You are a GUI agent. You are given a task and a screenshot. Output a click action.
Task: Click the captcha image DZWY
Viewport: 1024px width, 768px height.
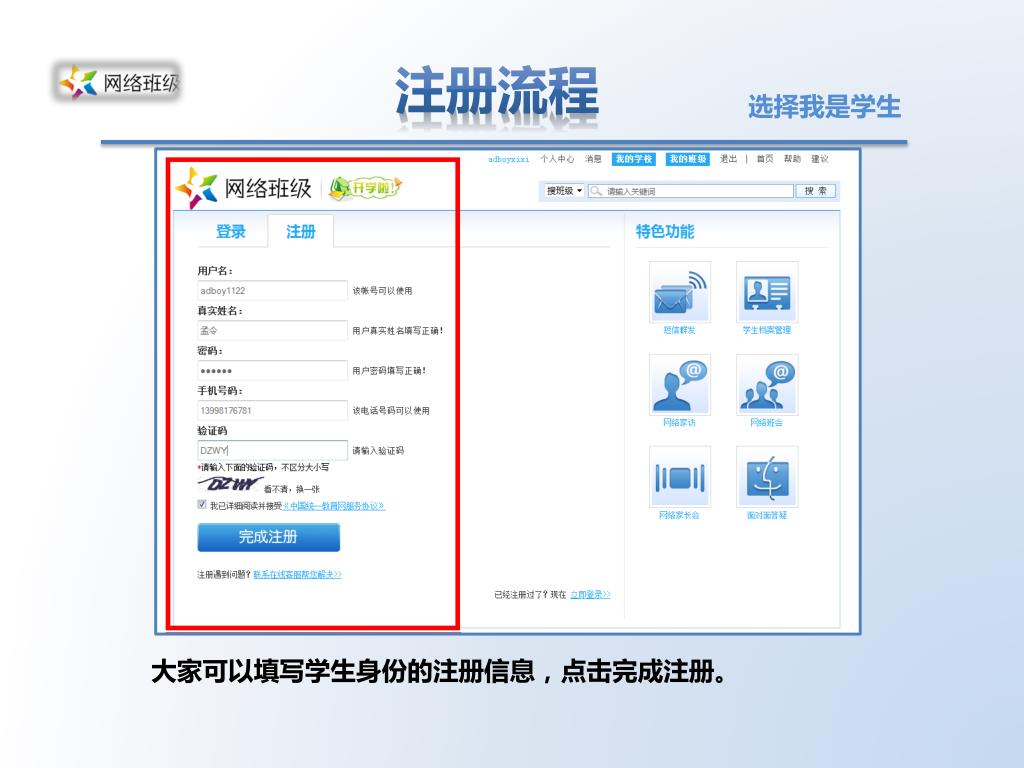pos(231,484)
